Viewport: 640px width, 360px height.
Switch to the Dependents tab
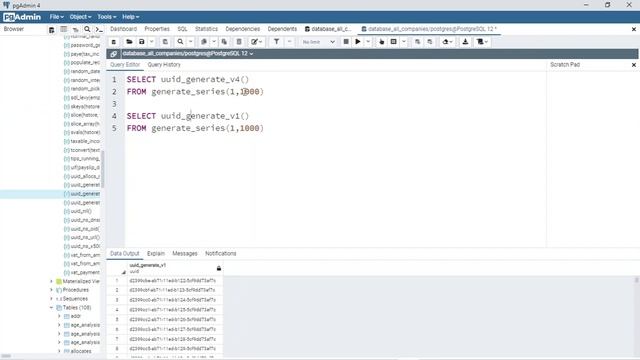[282, 29]
